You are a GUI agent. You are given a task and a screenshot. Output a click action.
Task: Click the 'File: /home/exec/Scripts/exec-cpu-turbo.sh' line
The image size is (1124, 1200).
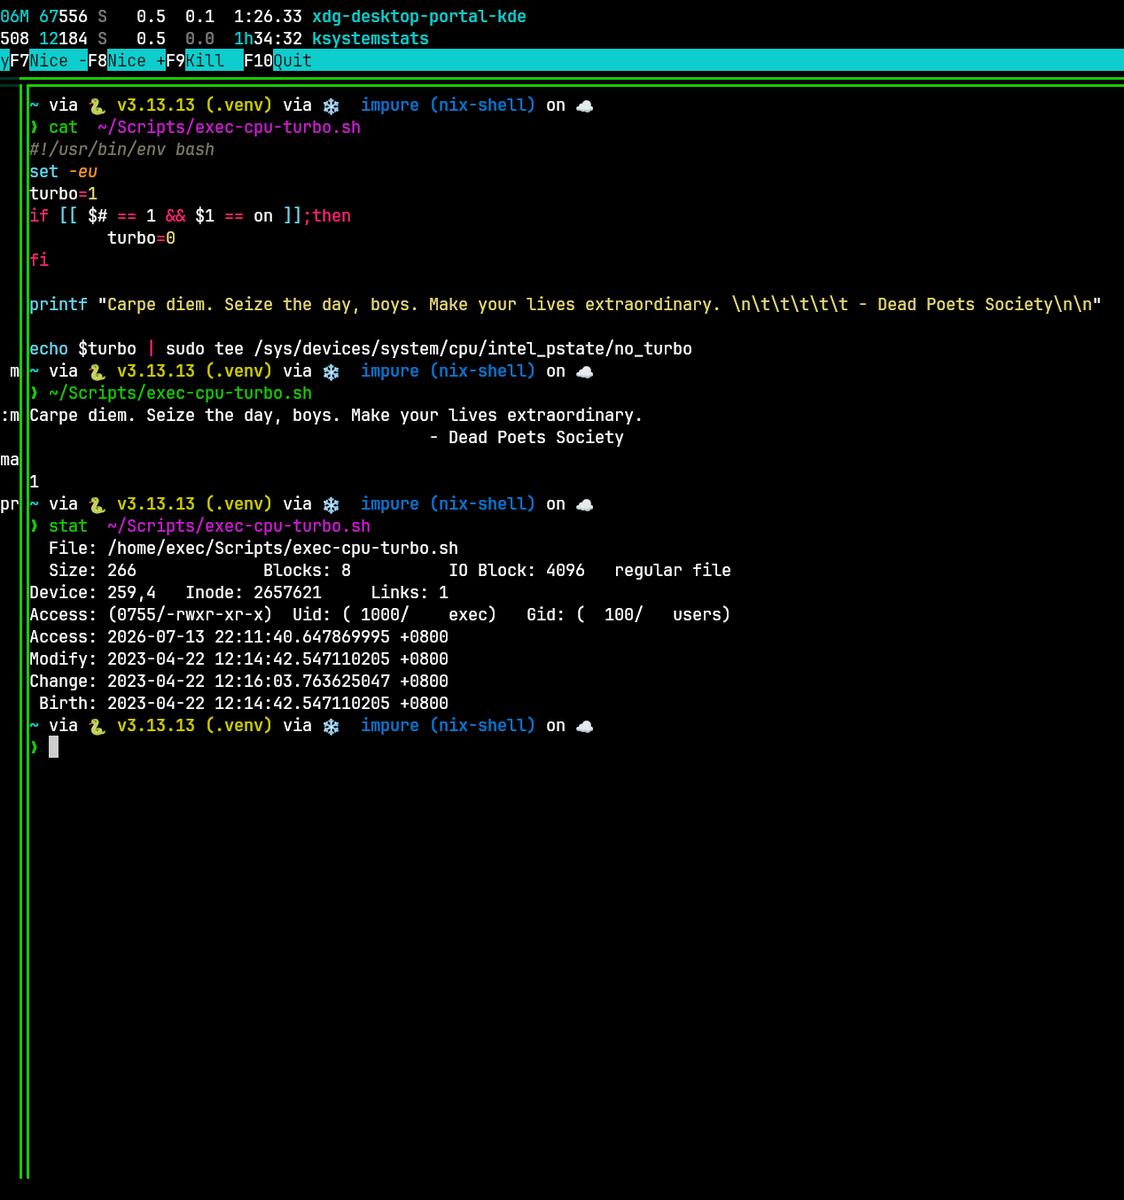(253, 549)
